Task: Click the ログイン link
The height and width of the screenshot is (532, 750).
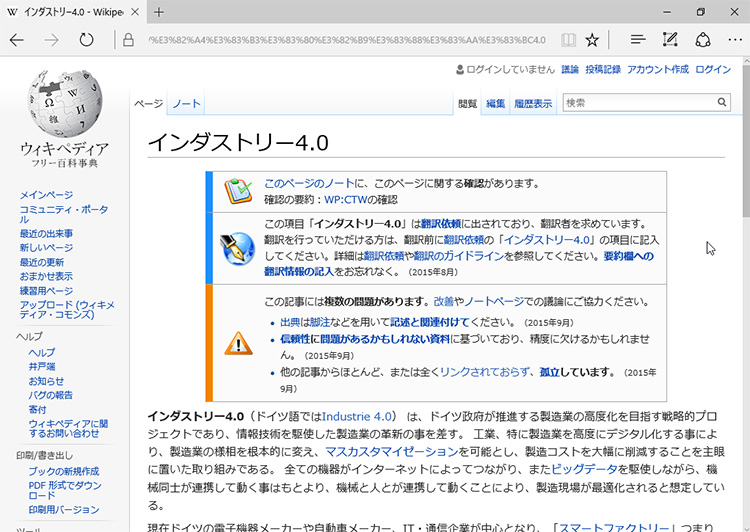Action: coord(713,69)
